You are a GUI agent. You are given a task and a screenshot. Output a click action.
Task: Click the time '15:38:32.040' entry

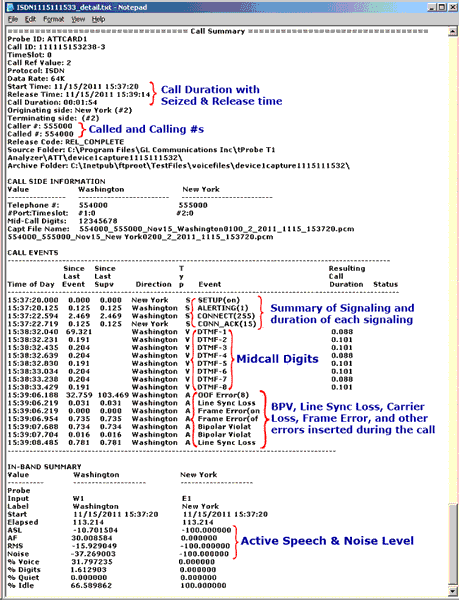33,332
